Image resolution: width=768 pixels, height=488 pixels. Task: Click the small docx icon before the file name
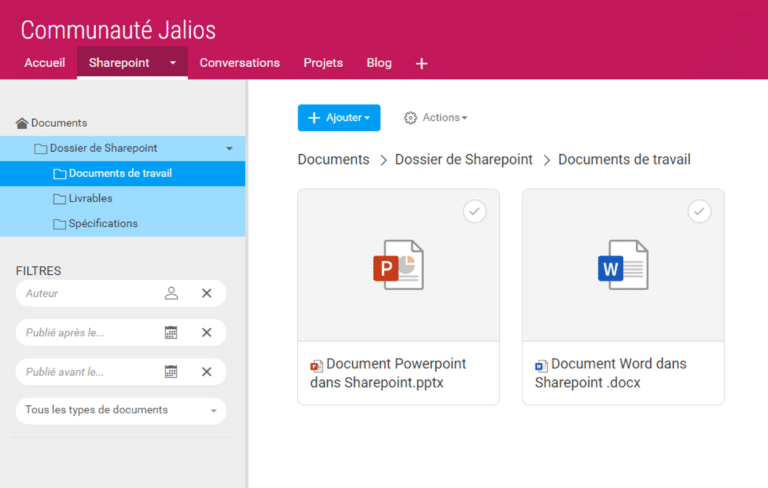tap(541, 366)
